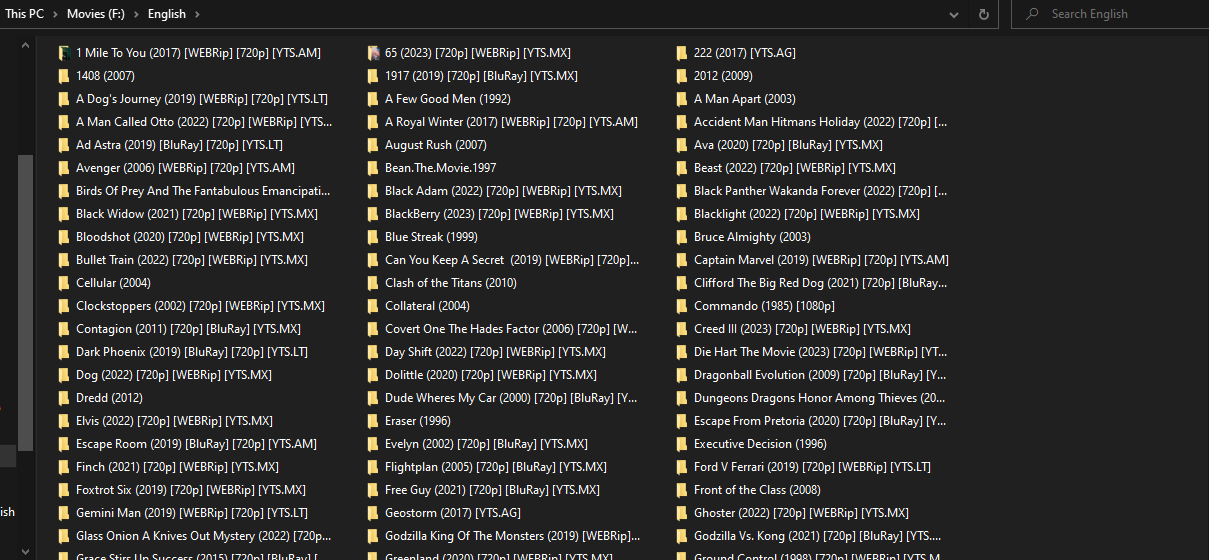Open the address bar history dropdown
The height and width of the screenshot is (560, 1209).
pos(955,14)
